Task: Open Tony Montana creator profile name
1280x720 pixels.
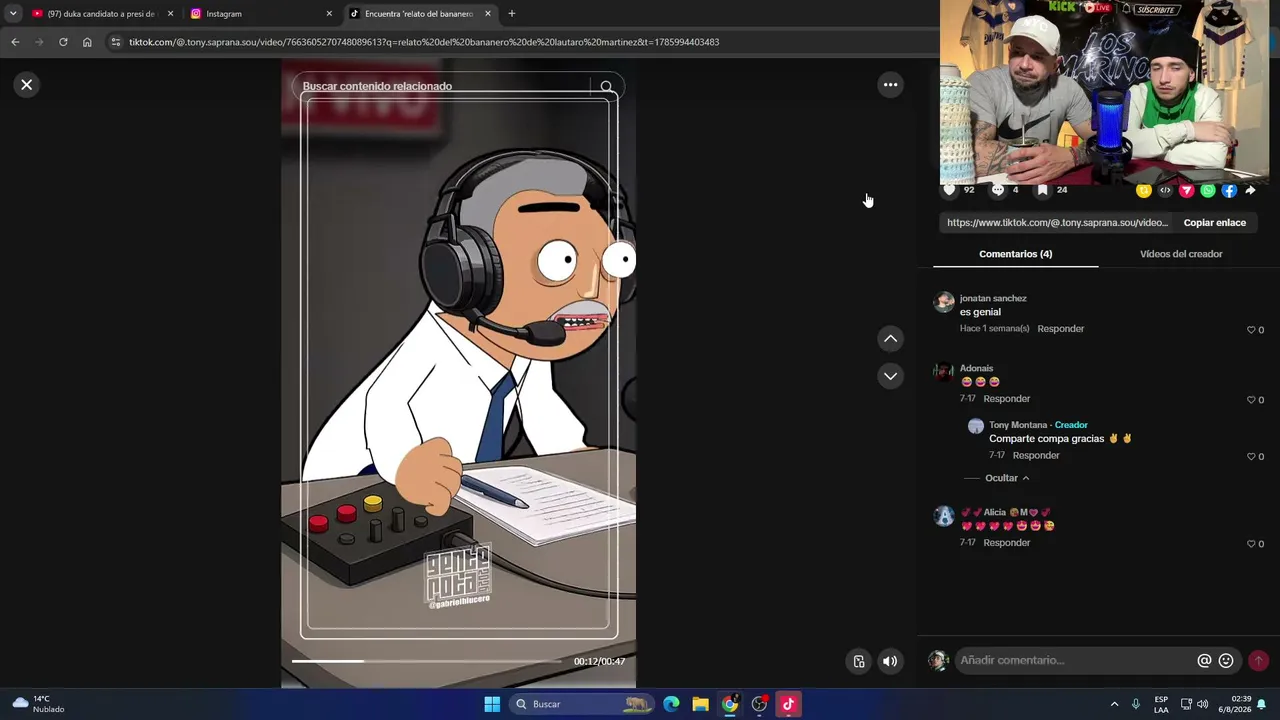Action: click(x=1018, y=425)
